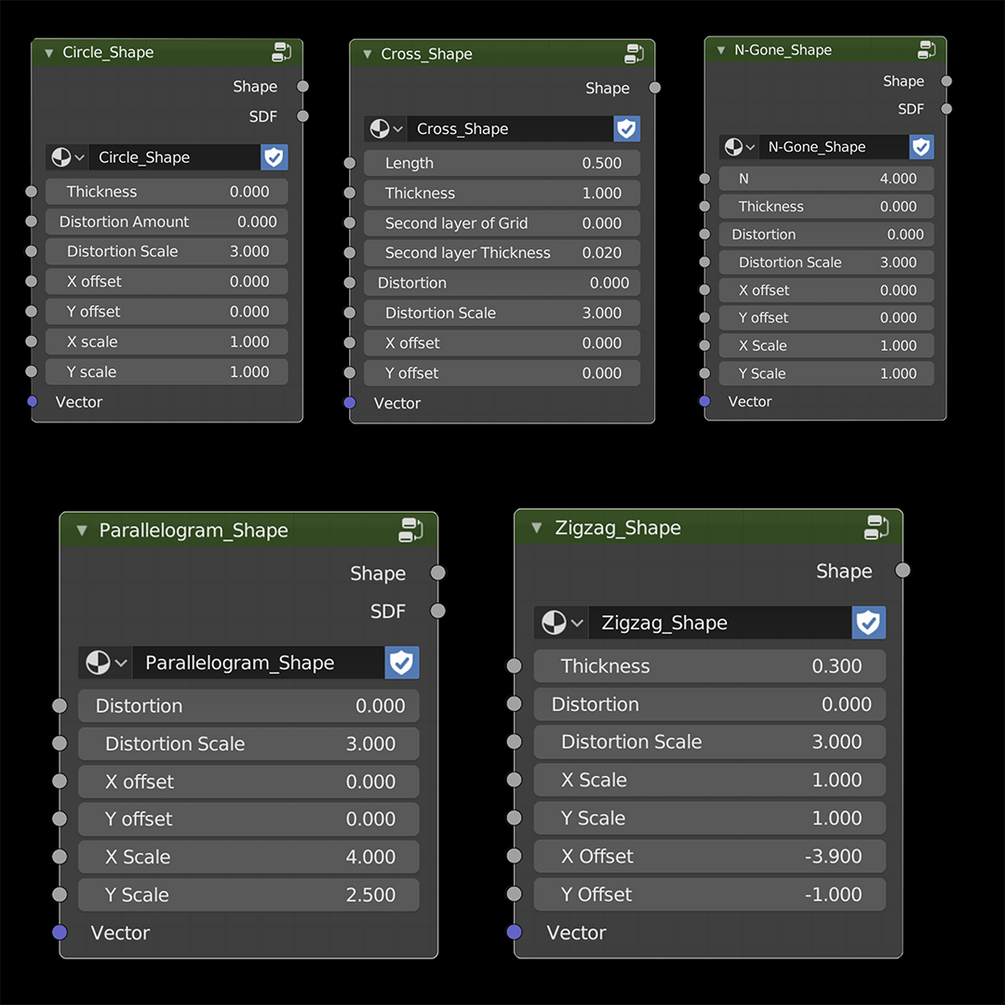Screen dimensions: 1005x1005
Task: Click Distortion field in Cross_Shape node
Action: 502,283
